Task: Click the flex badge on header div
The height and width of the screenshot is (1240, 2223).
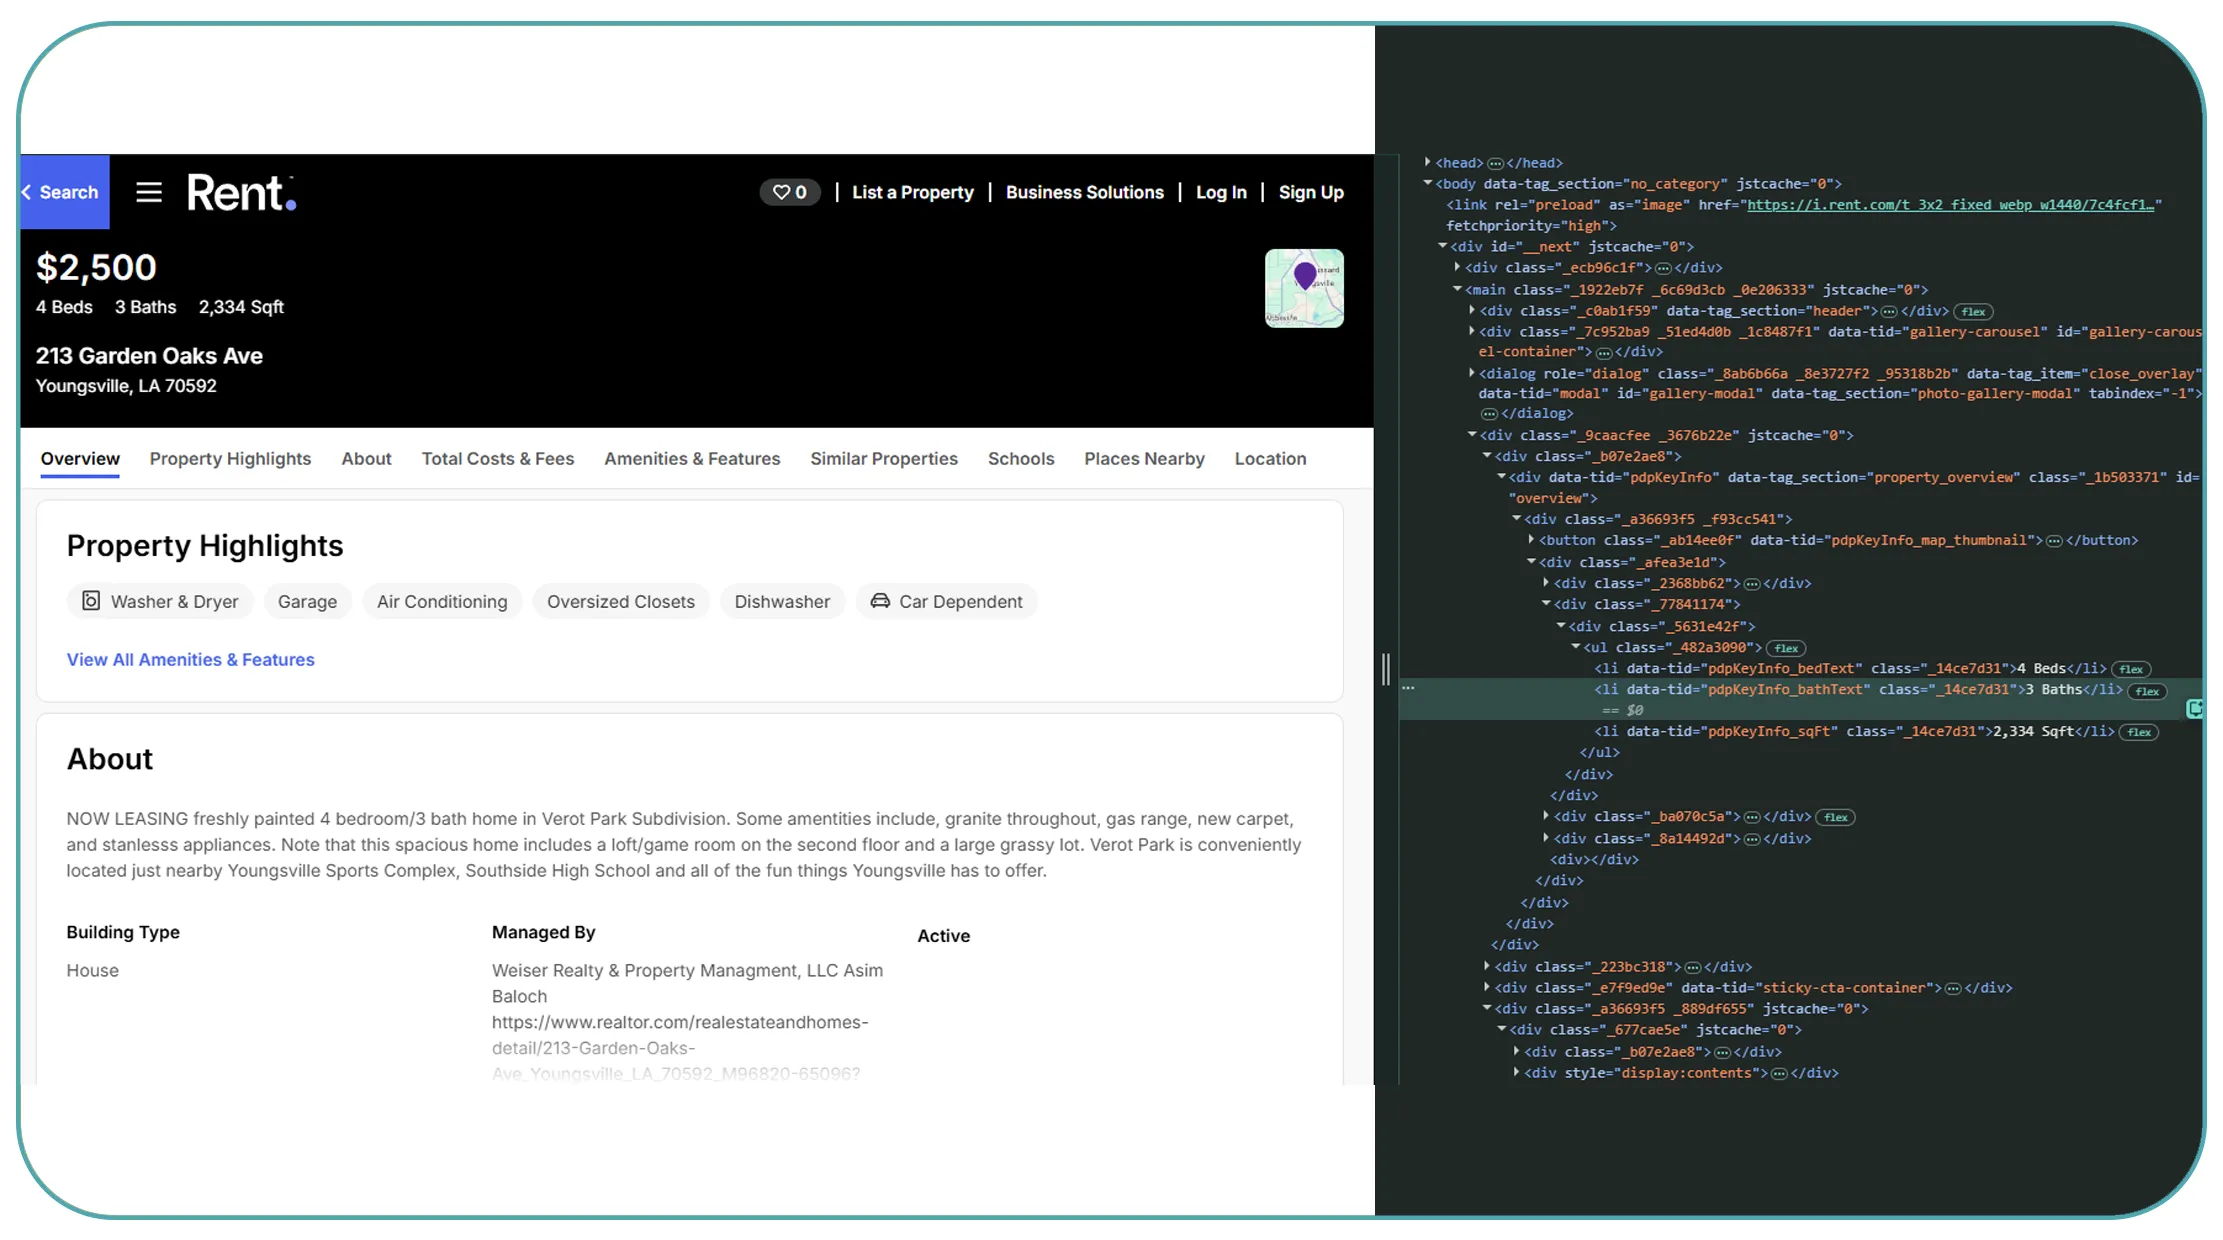Action: 1973,311
